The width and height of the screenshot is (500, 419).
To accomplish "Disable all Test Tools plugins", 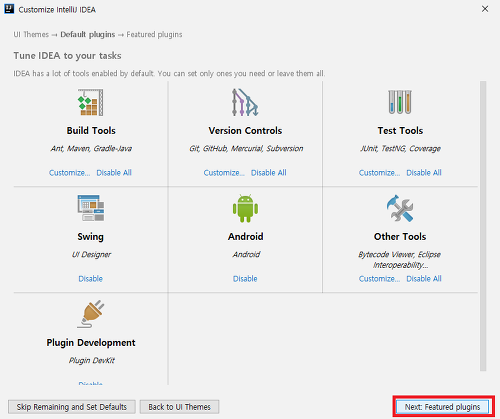I will pyautogui.click(x=424, y=173).
